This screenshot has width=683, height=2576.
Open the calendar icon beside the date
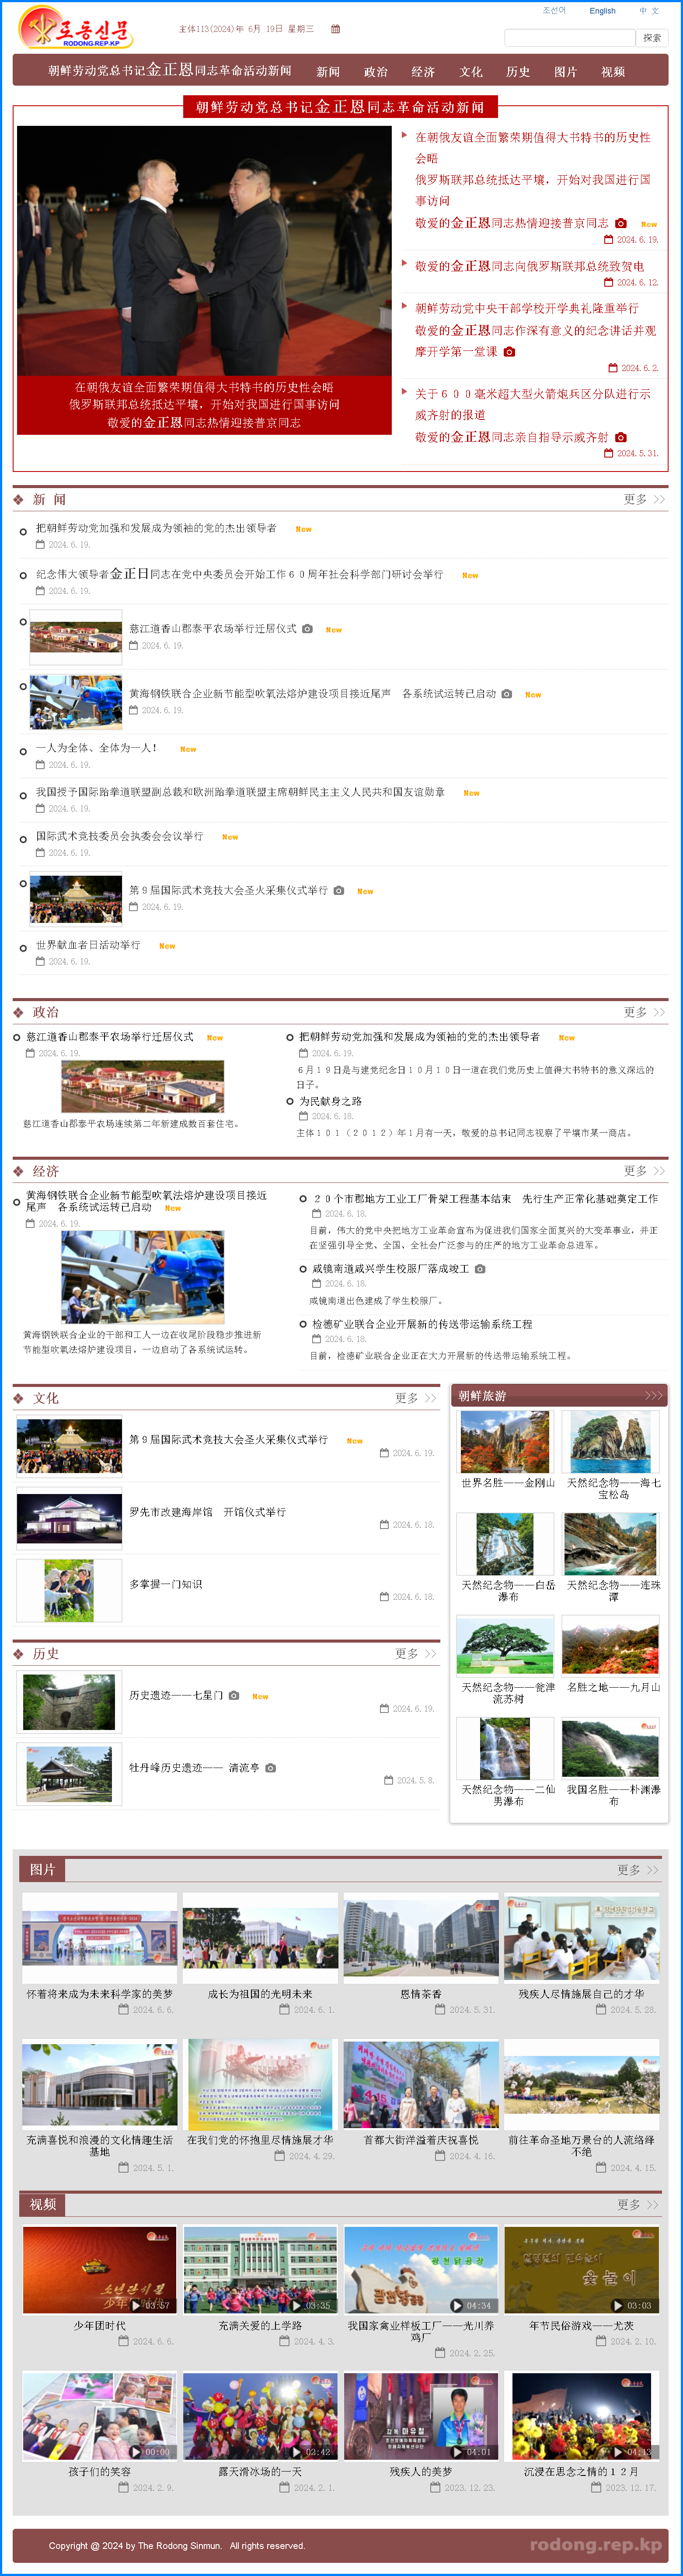(335, 29)
